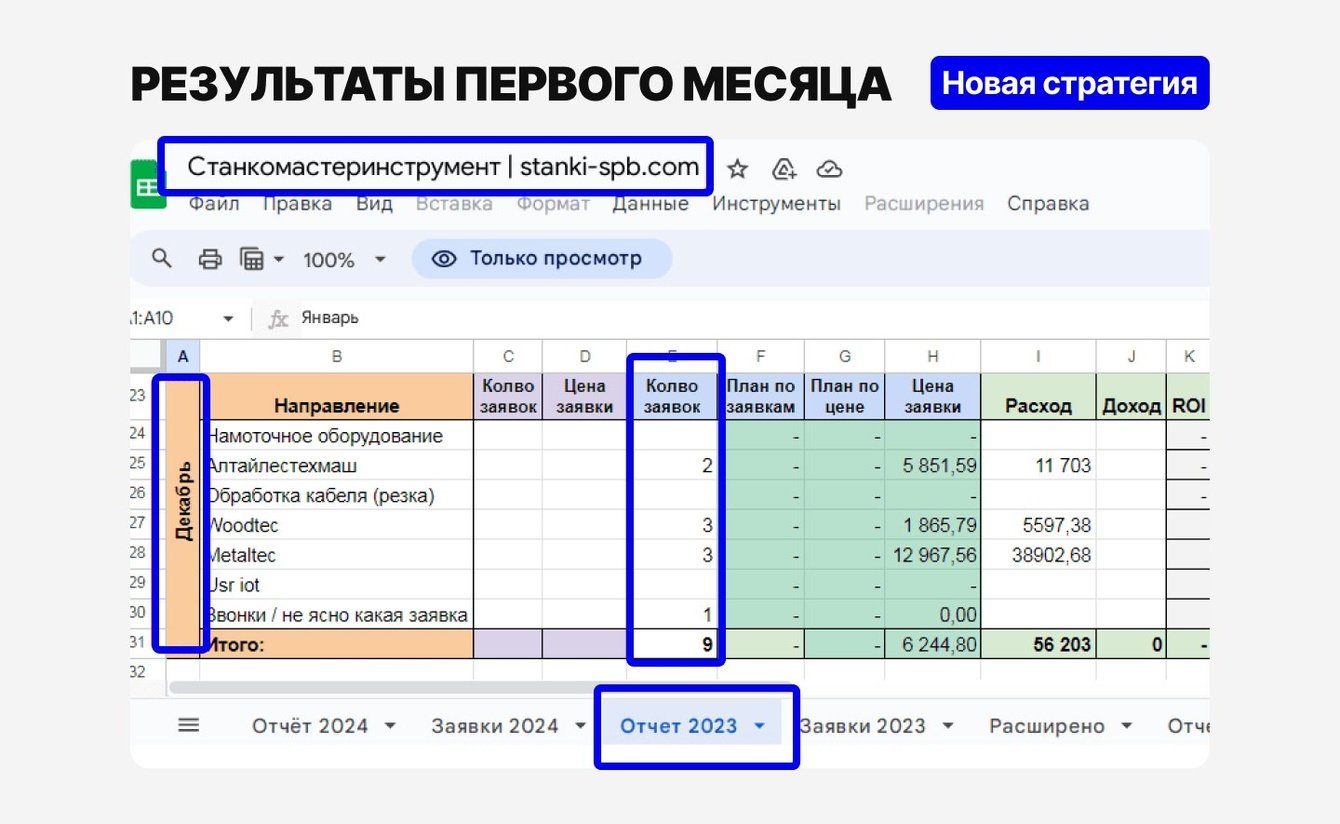Select column G header
This screenshot has width=1340, height=824.
click(x=845, y=355)
